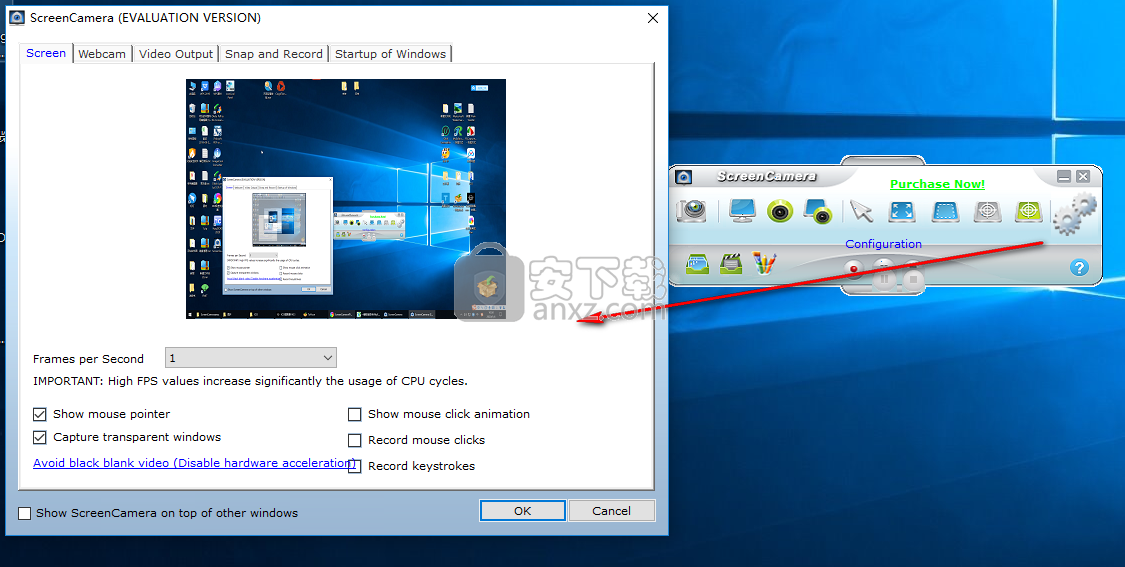Select the combined screen and webcam icon
This screenshot has width=1125, height=567.
tap(818, 211)
